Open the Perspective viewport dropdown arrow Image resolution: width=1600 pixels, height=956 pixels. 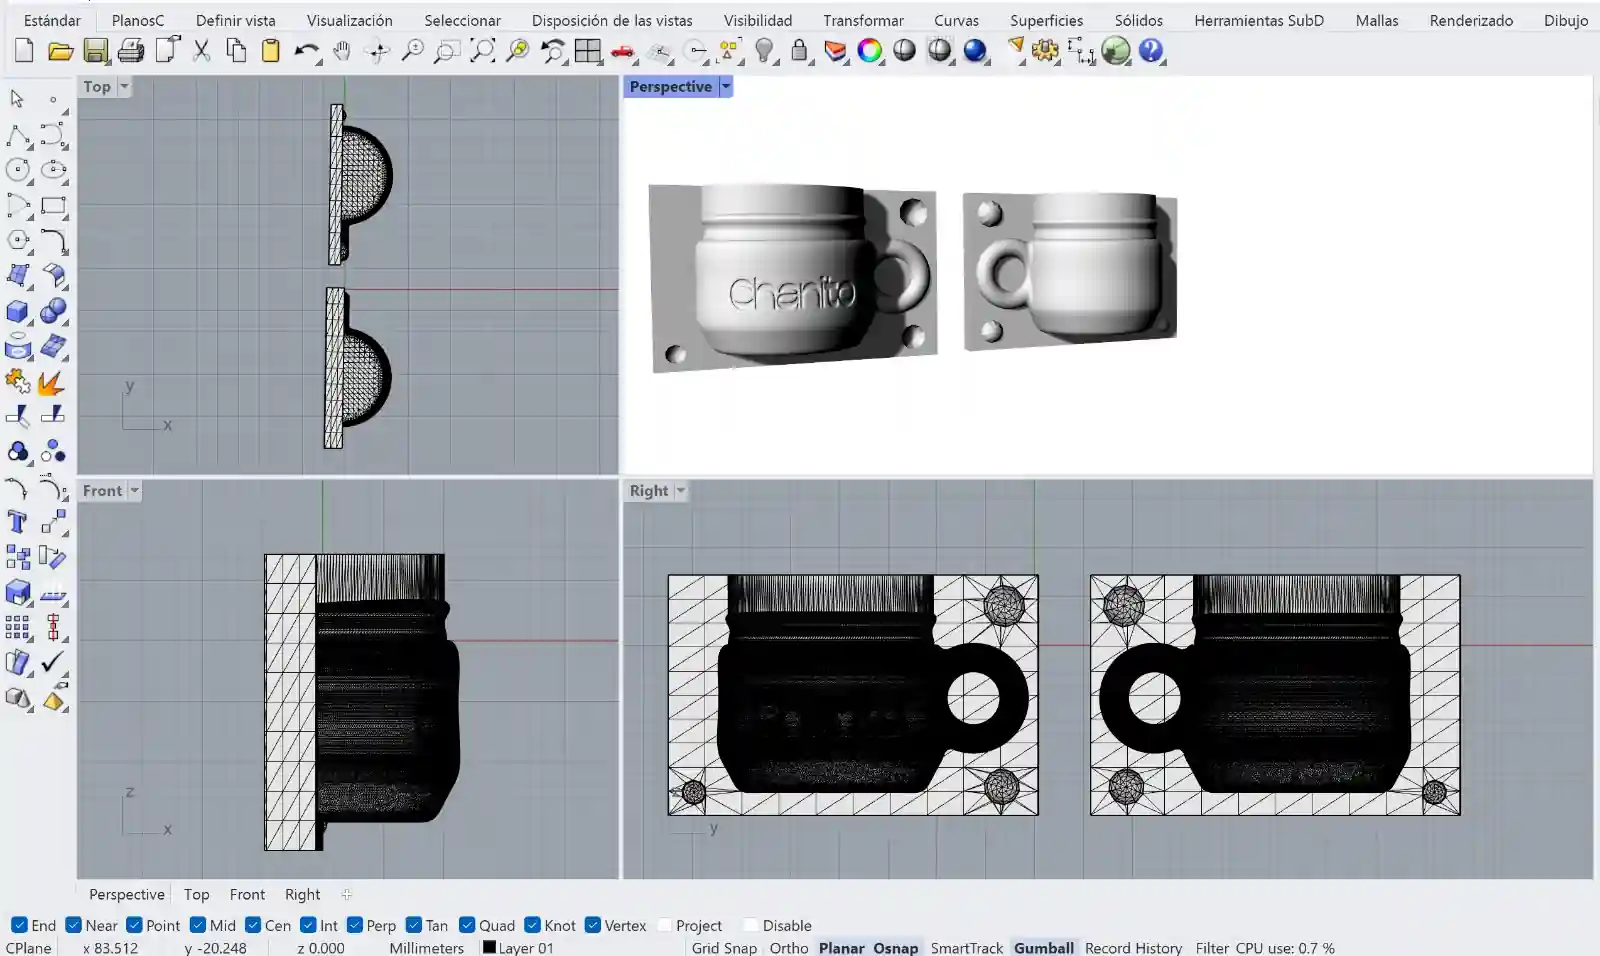[726, 87]
